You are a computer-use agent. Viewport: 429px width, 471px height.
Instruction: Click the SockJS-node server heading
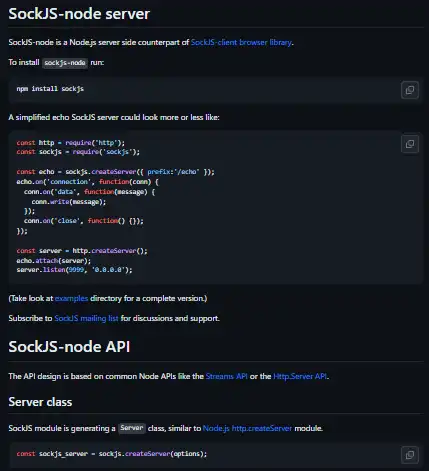pyautogui.click(x=79, y=14)
